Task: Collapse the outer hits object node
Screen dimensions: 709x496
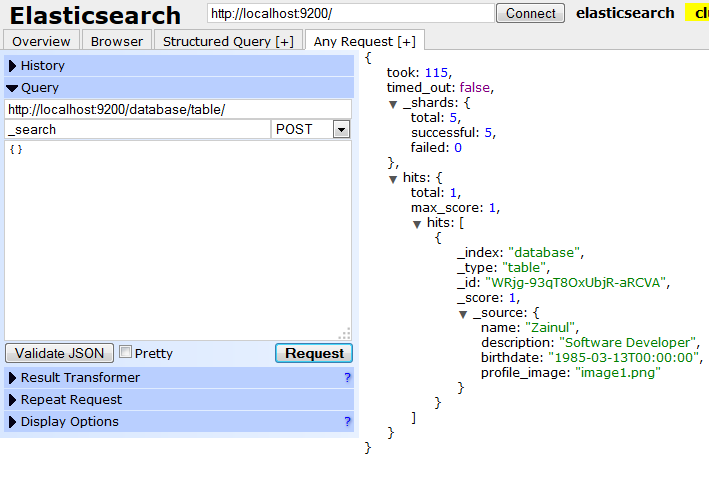Action: click(393, 179)
